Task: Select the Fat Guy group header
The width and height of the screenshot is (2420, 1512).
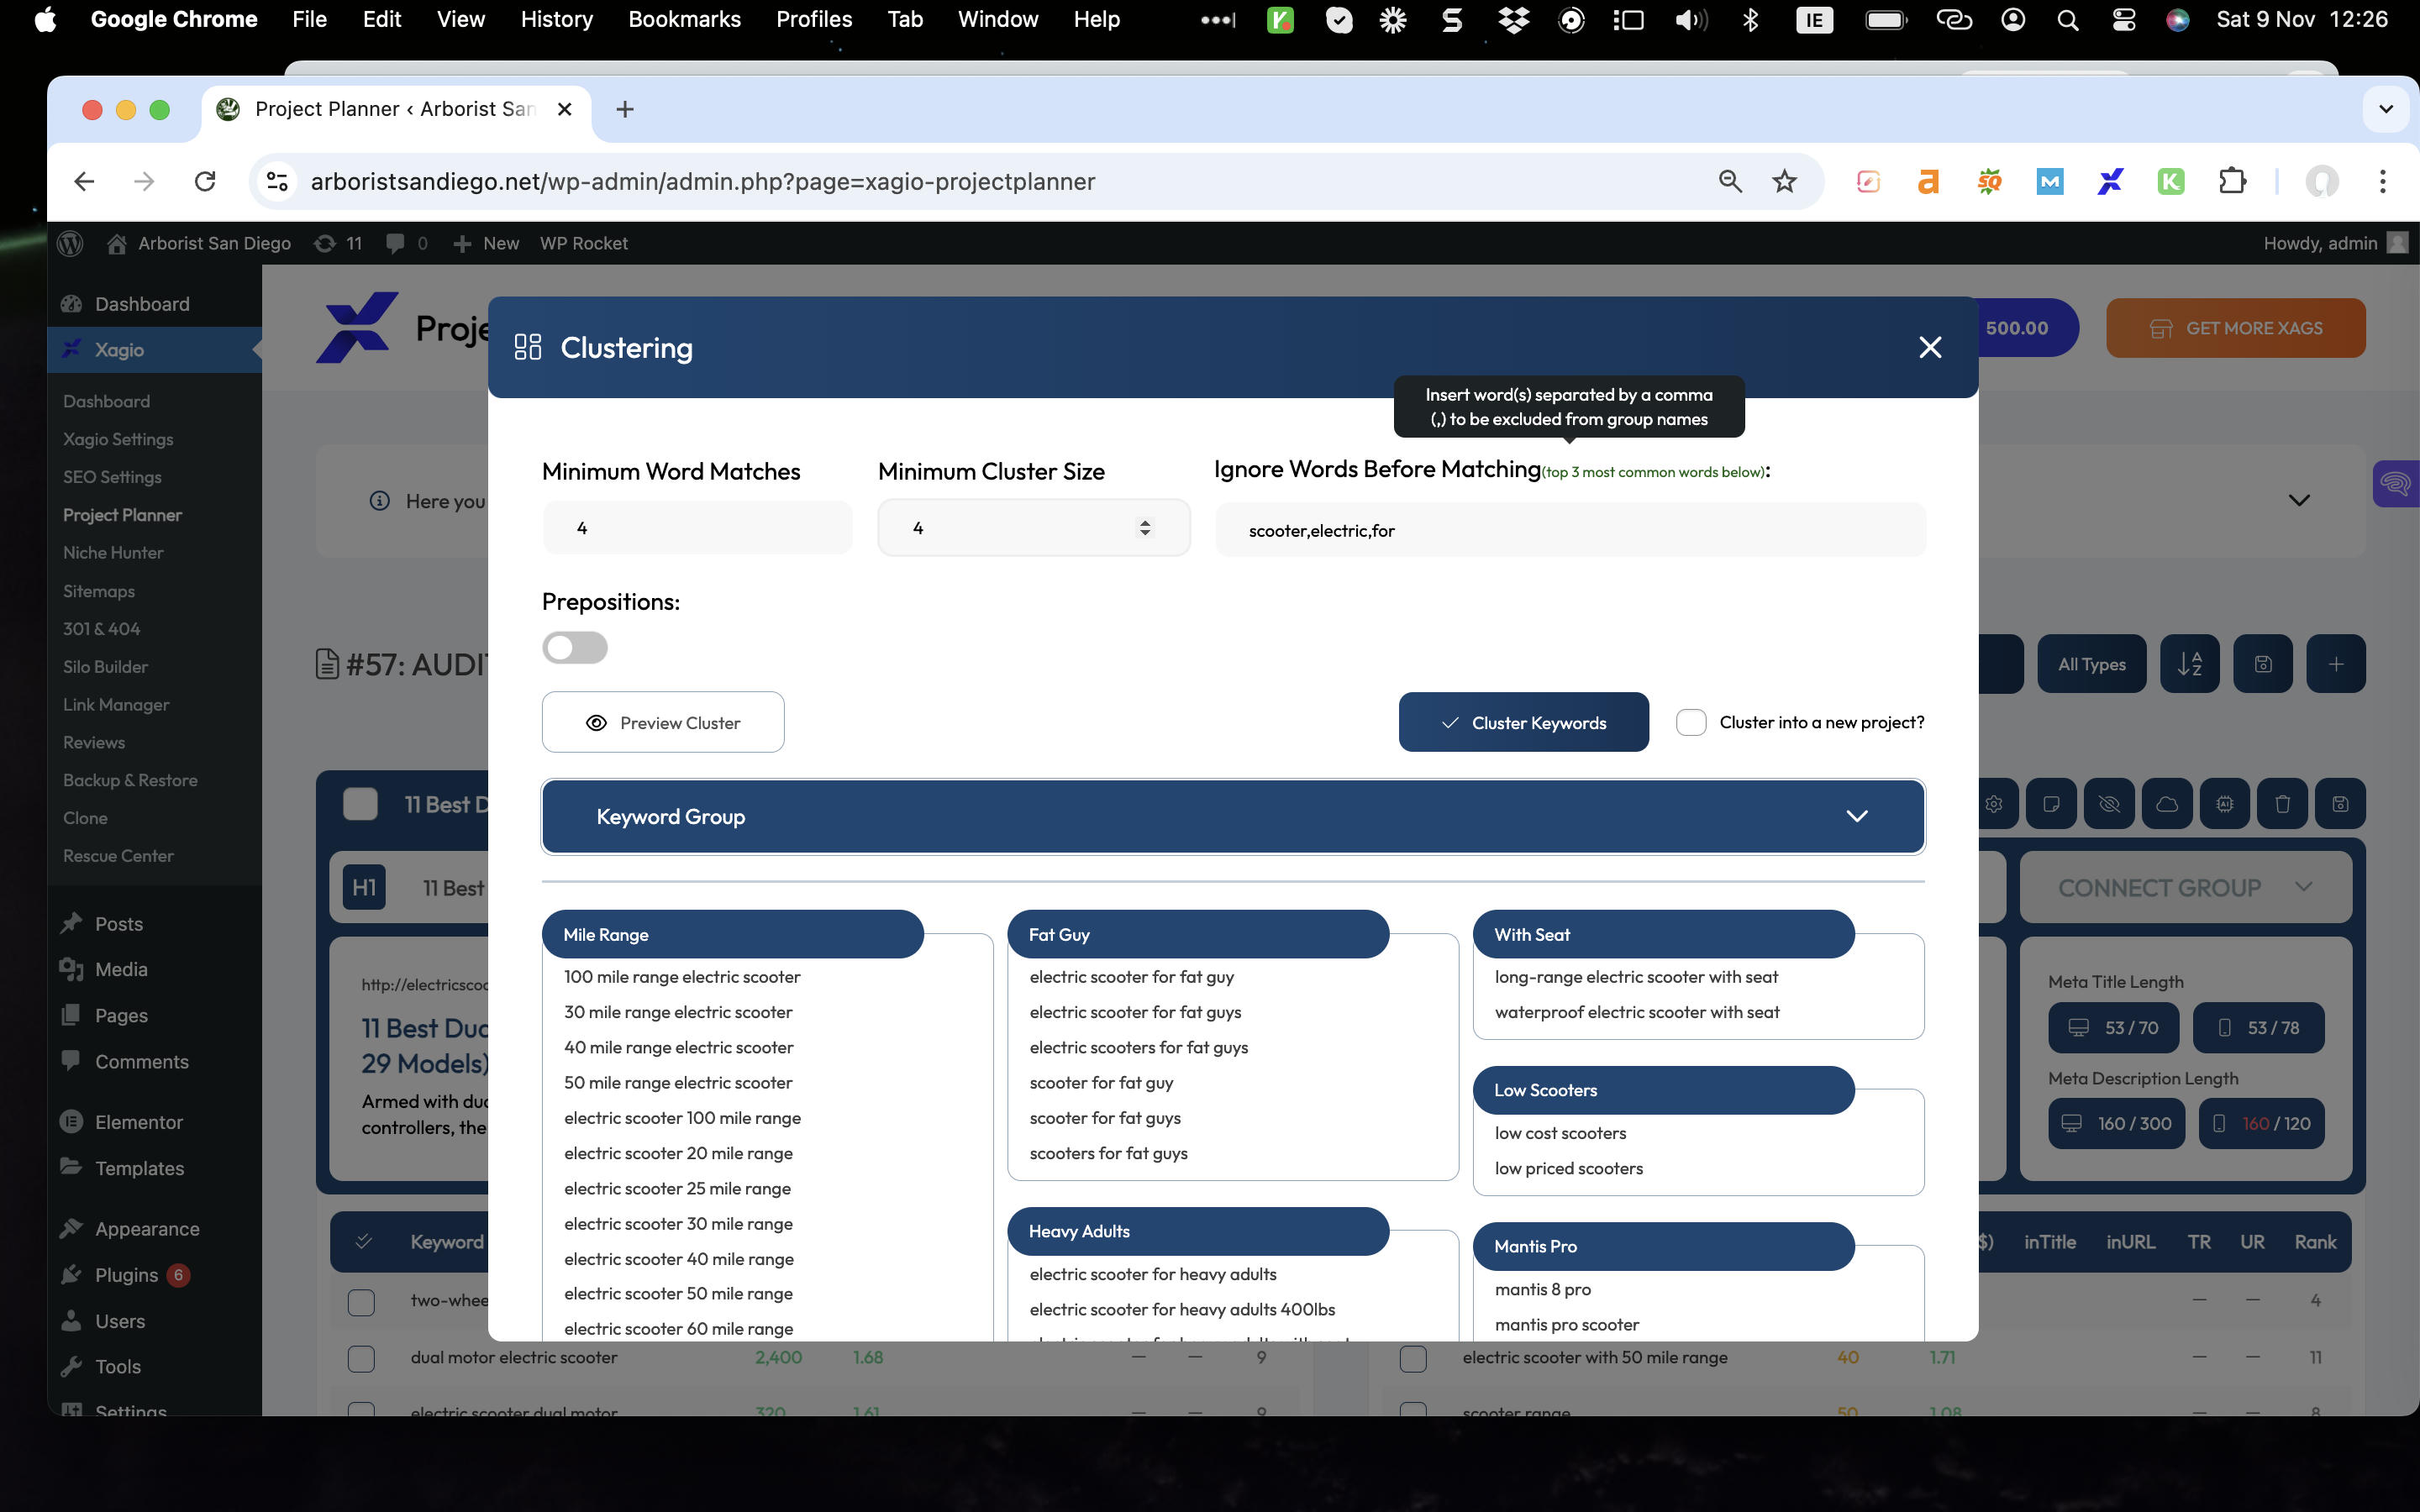Action: pos(1198,934)
